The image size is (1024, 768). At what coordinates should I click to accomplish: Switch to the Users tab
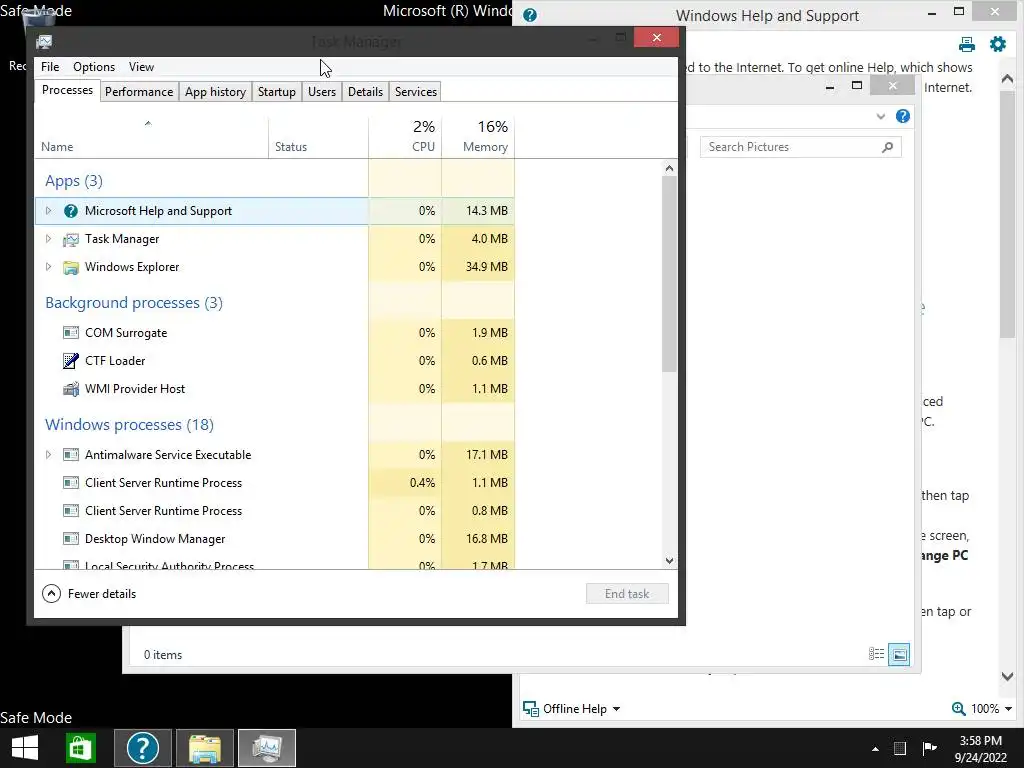click(322, 91)
